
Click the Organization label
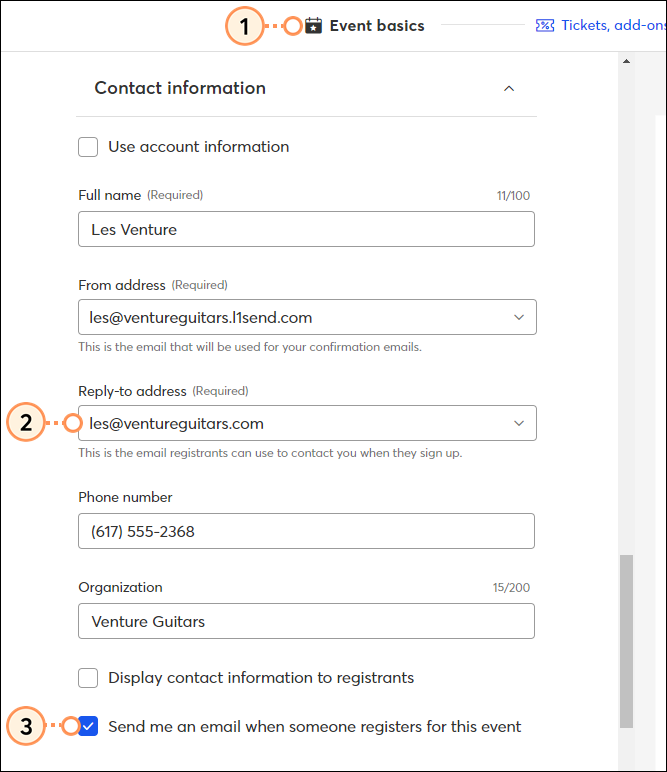(120, 587)
